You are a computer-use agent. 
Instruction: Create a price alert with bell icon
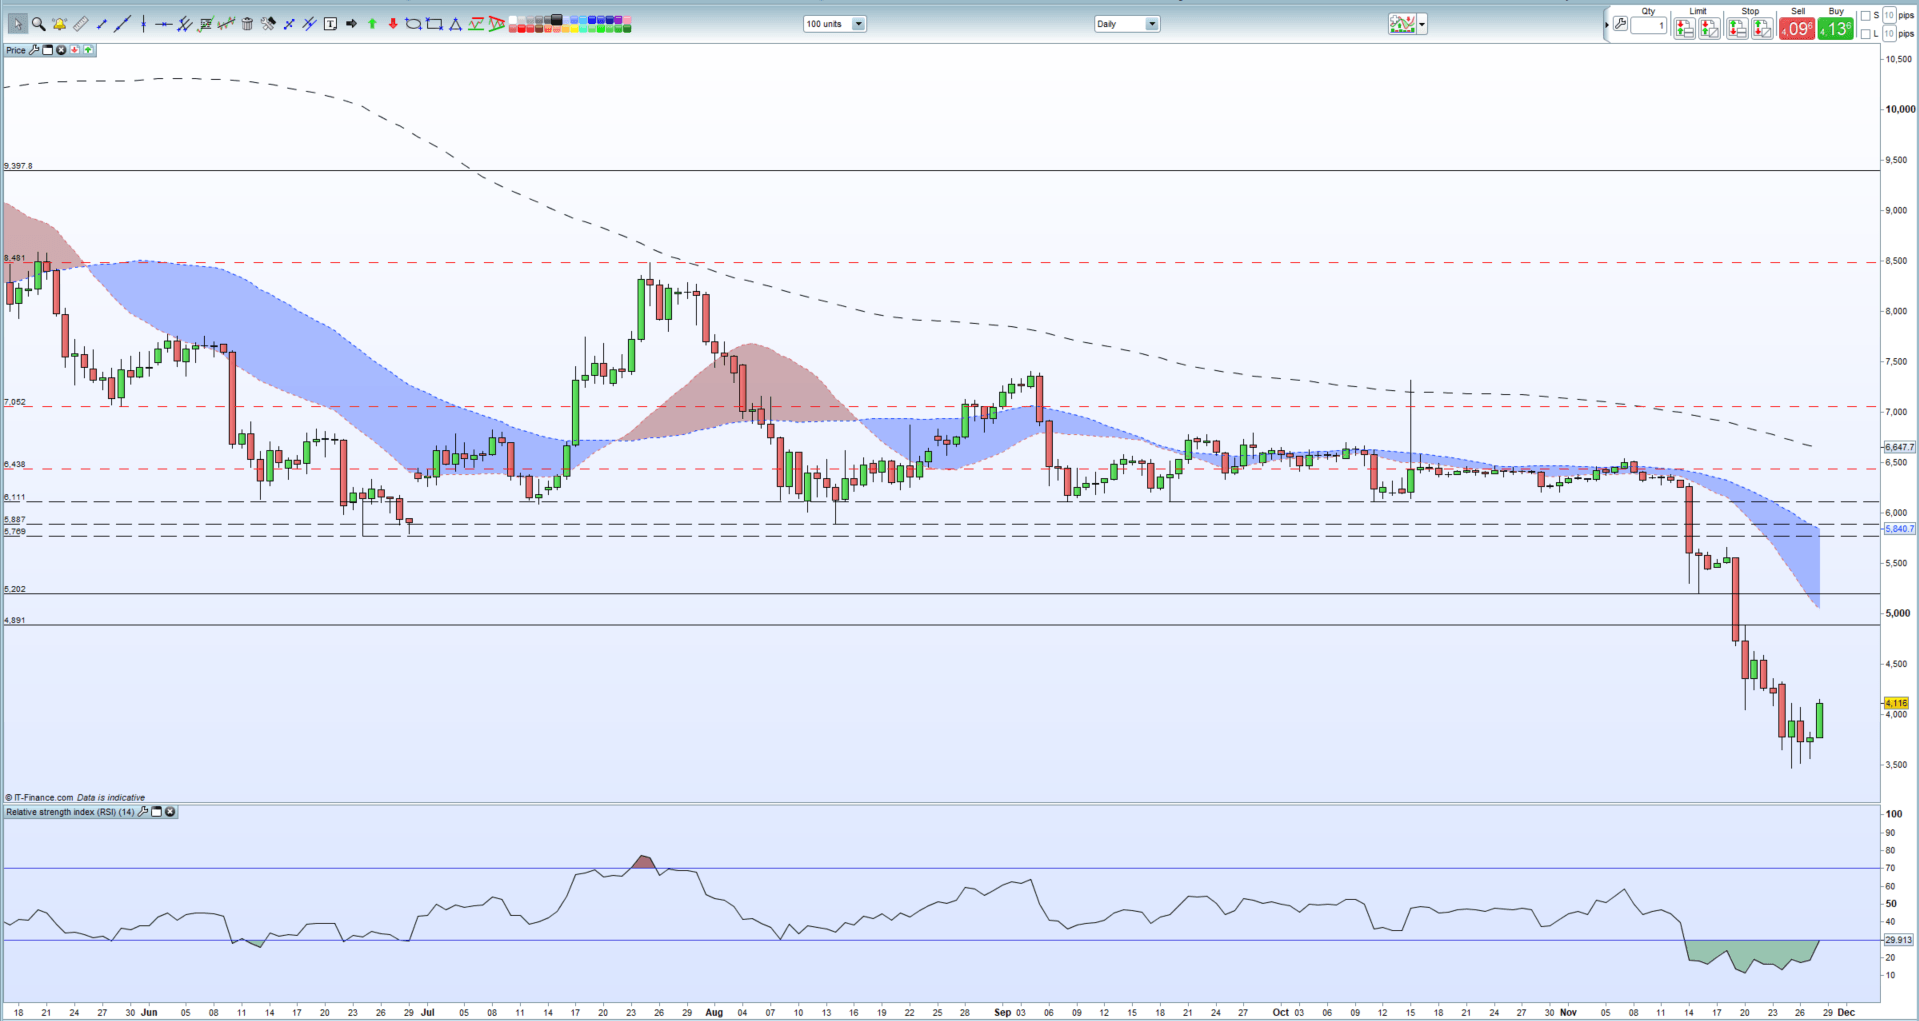coord(59,24)
